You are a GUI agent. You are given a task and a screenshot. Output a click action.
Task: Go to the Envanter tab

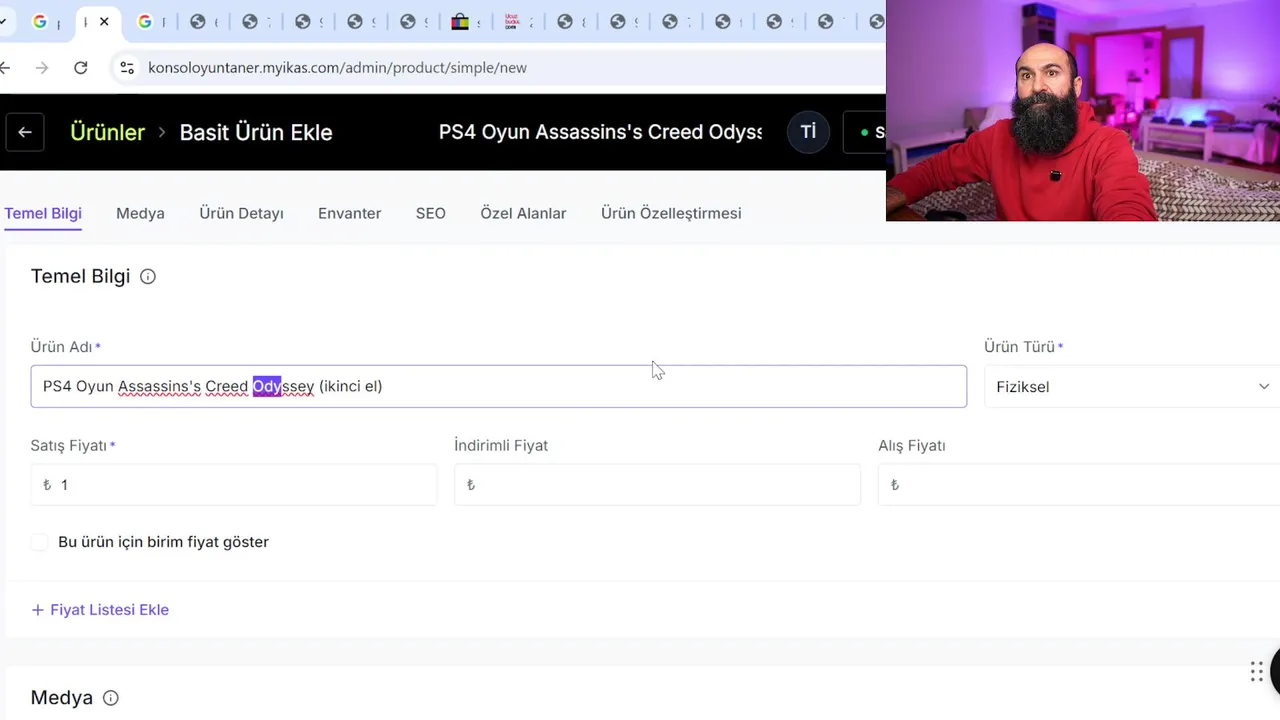click(x=349, y=213)
